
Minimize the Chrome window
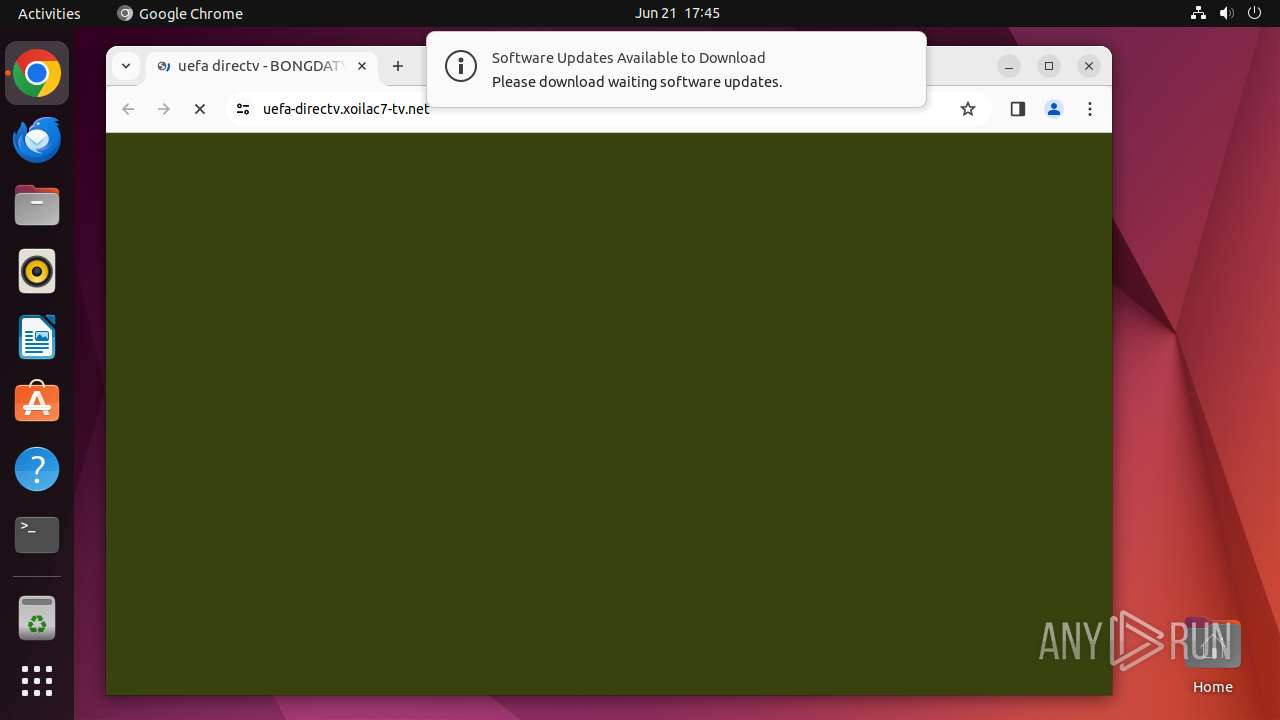(x=1009, y=66)
